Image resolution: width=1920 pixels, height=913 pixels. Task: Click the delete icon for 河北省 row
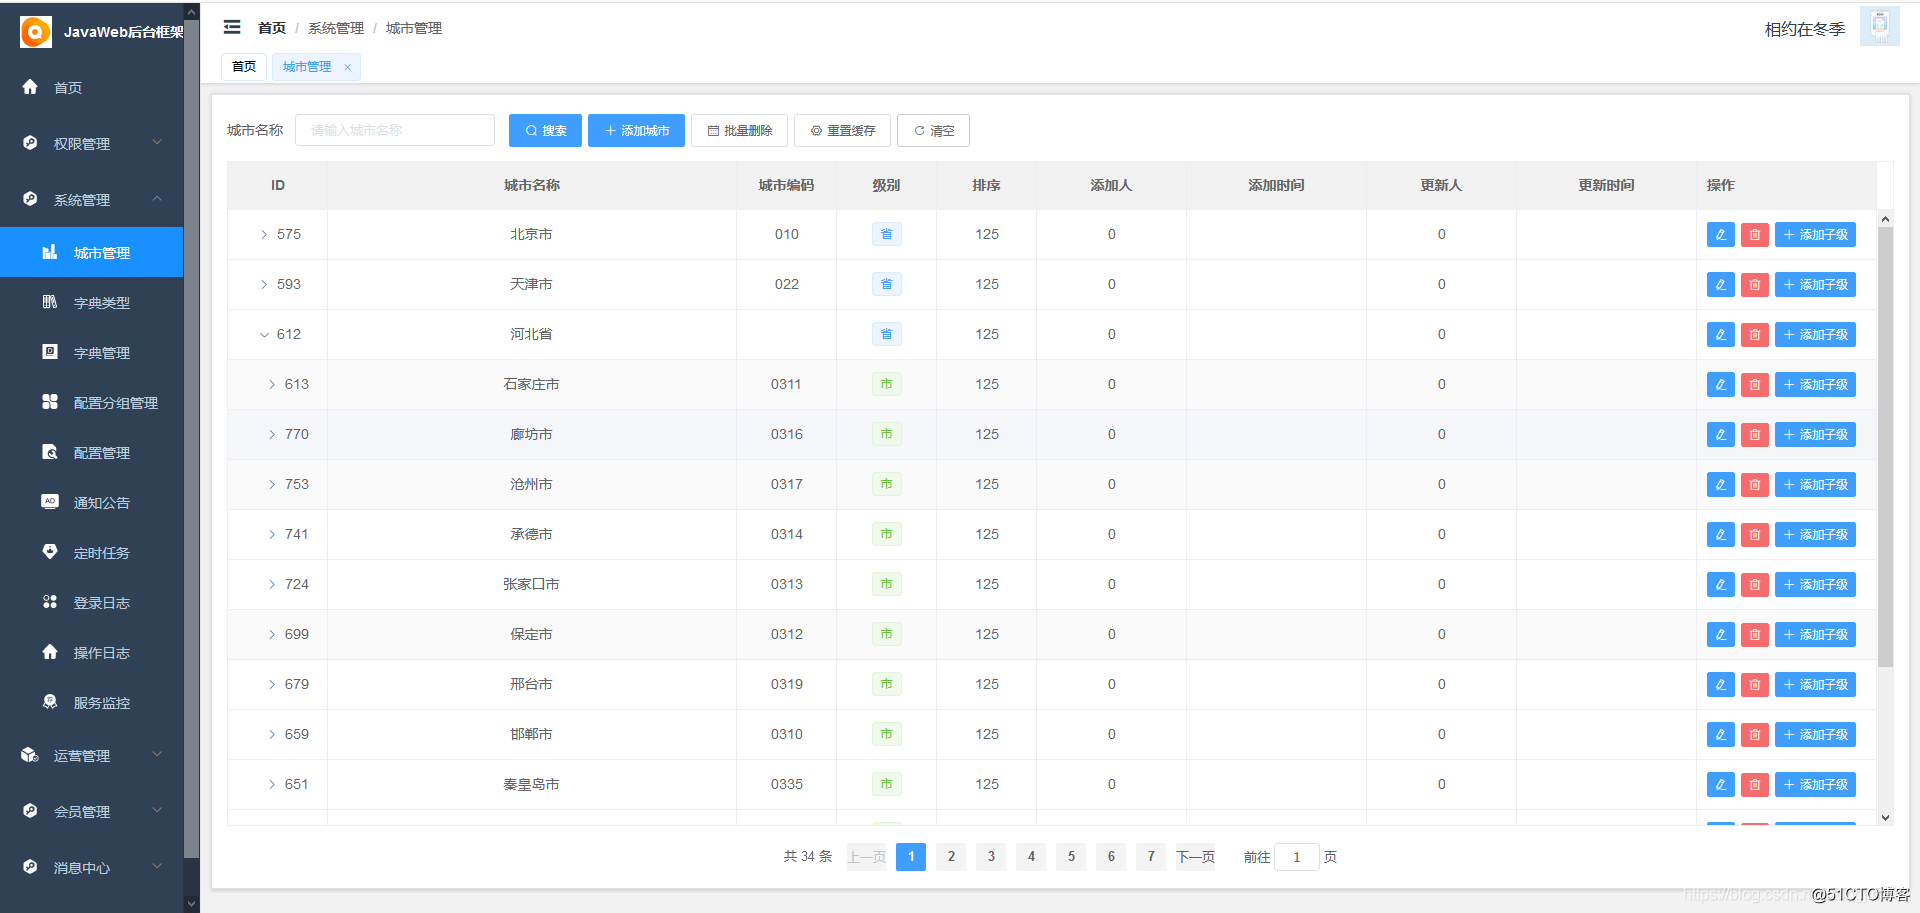(1754, 335)
